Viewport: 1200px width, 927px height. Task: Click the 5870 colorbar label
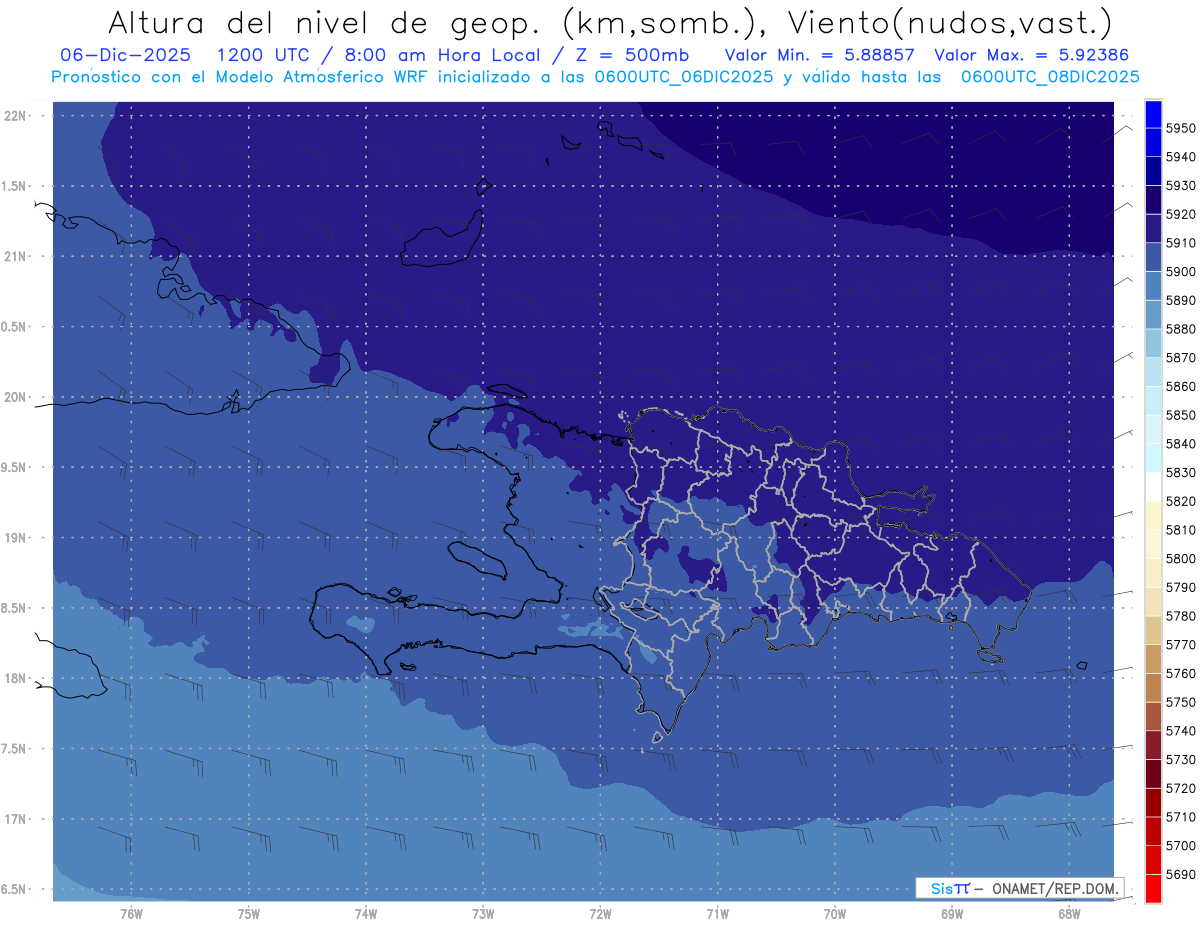1181,358
